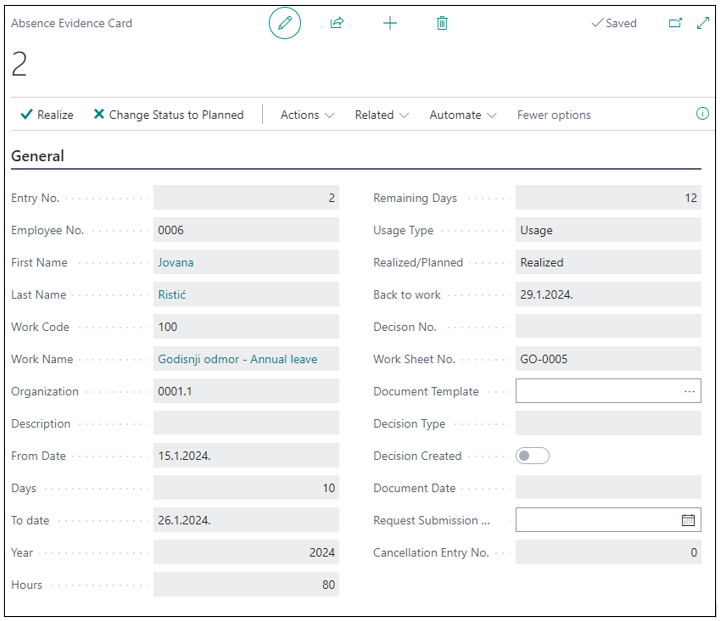Click the pencil edit icon
720x621 pixels.
pyautogui.click(x=285, y=23)
